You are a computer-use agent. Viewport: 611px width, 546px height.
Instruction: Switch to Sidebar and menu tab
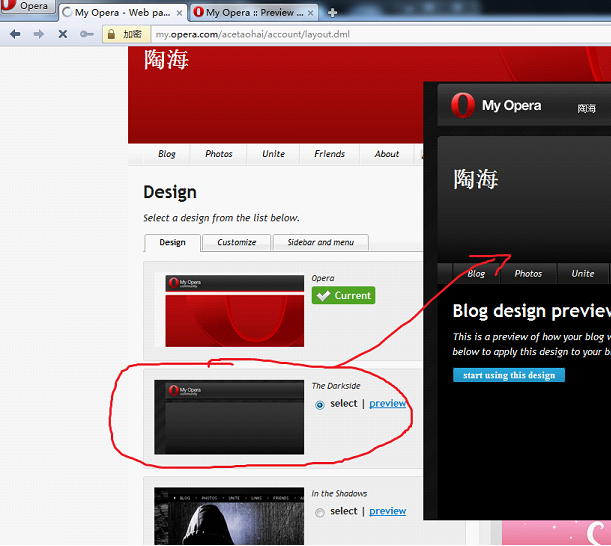321,242
